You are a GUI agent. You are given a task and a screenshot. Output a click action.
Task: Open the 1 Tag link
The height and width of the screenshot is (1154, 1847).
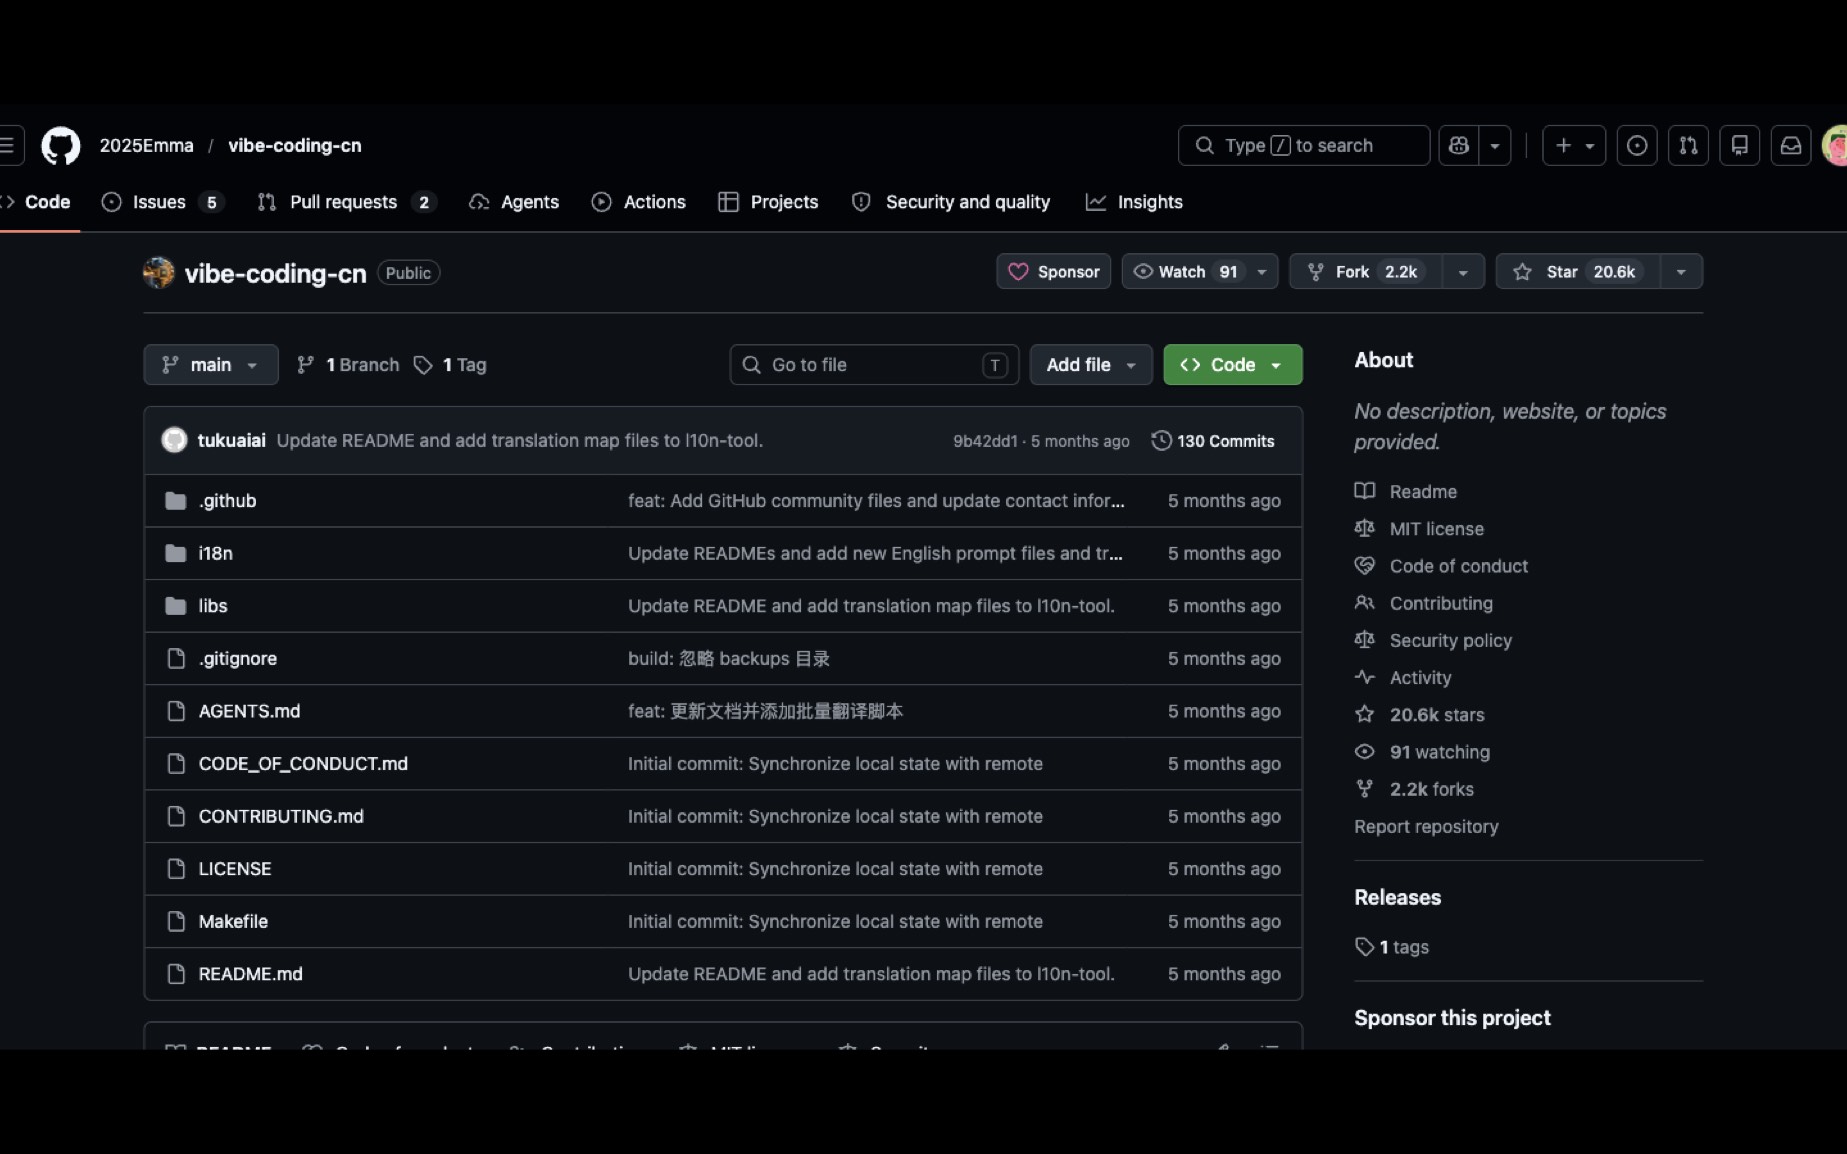[x=451, y=365]
